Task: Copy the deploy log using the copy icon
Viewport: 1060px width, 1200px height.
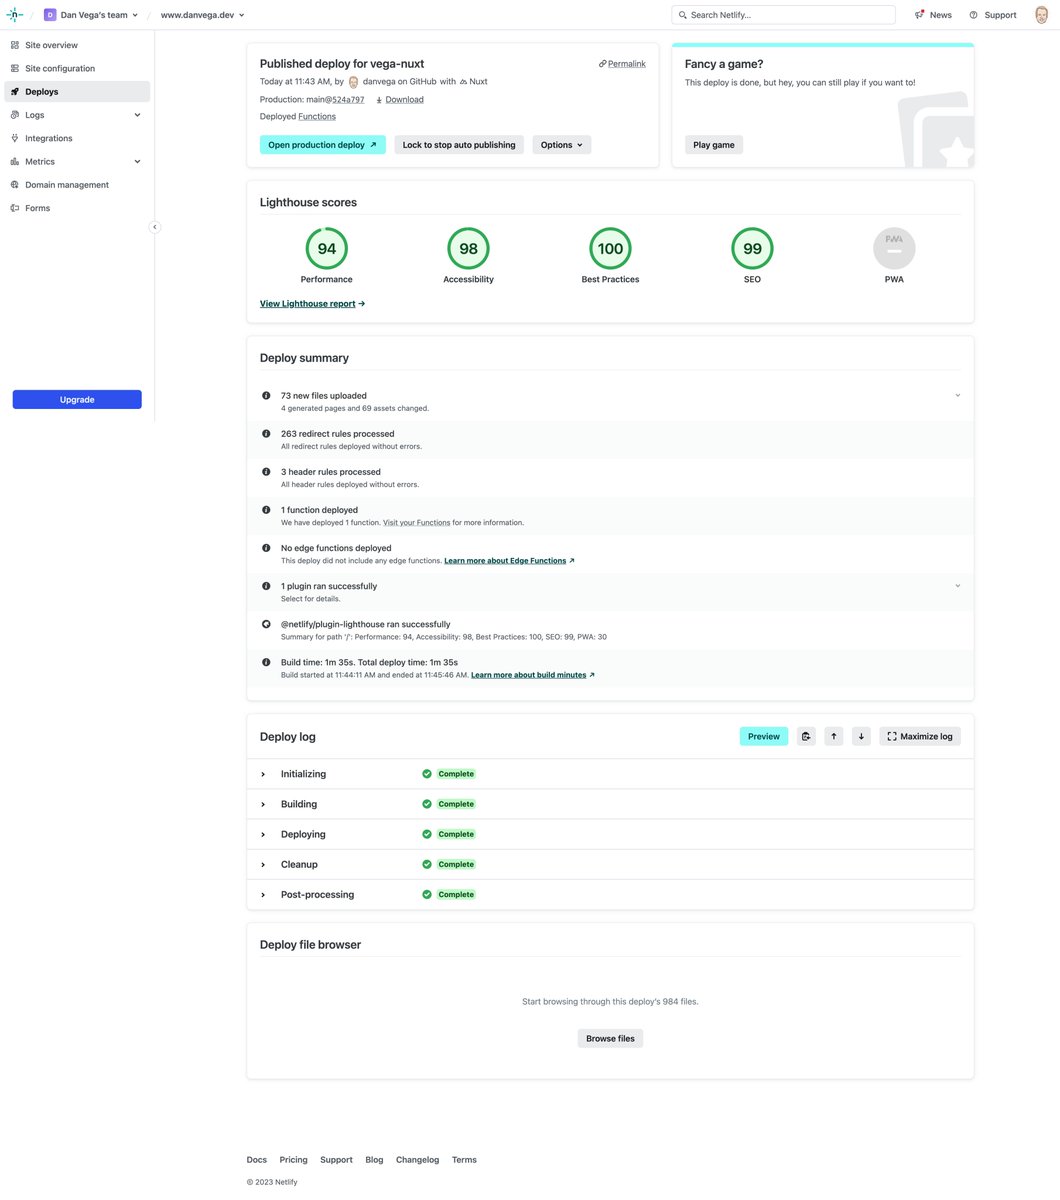Action: coord(806,736)
